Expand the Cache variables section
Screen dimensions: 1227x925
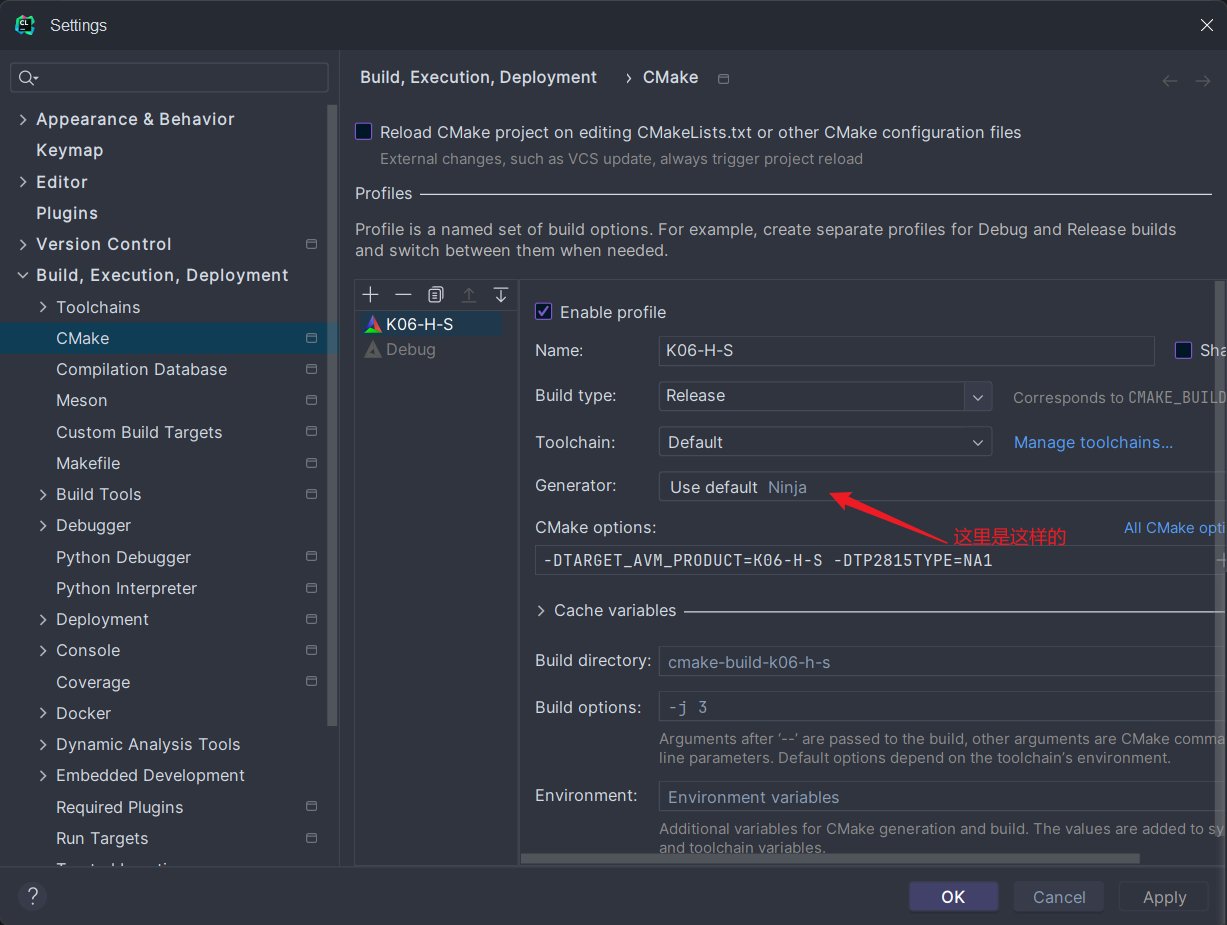(541, 610)
